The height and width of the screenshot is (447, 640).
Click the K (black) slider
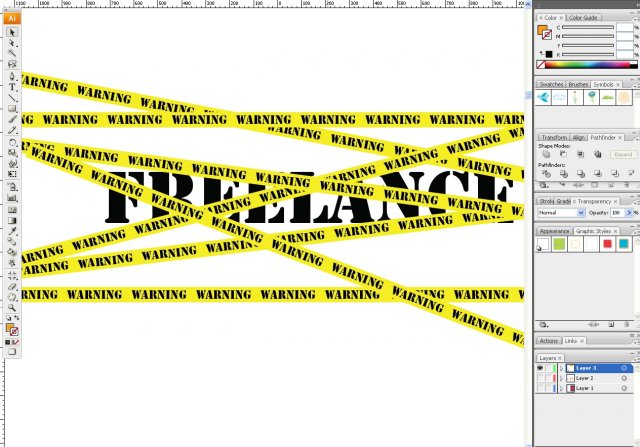click(588, 54)
